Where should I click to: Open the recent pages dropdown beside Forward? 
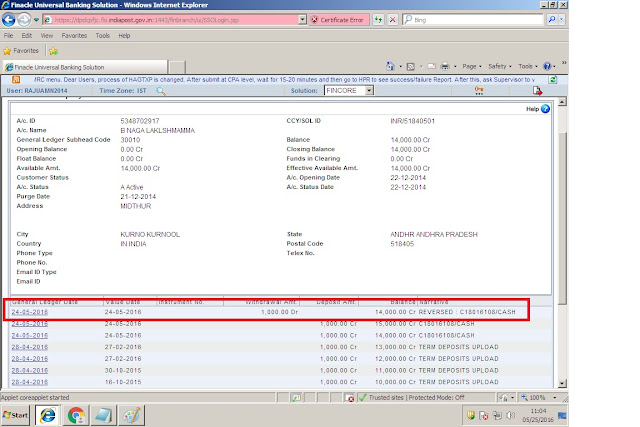(x=36, y=20)
